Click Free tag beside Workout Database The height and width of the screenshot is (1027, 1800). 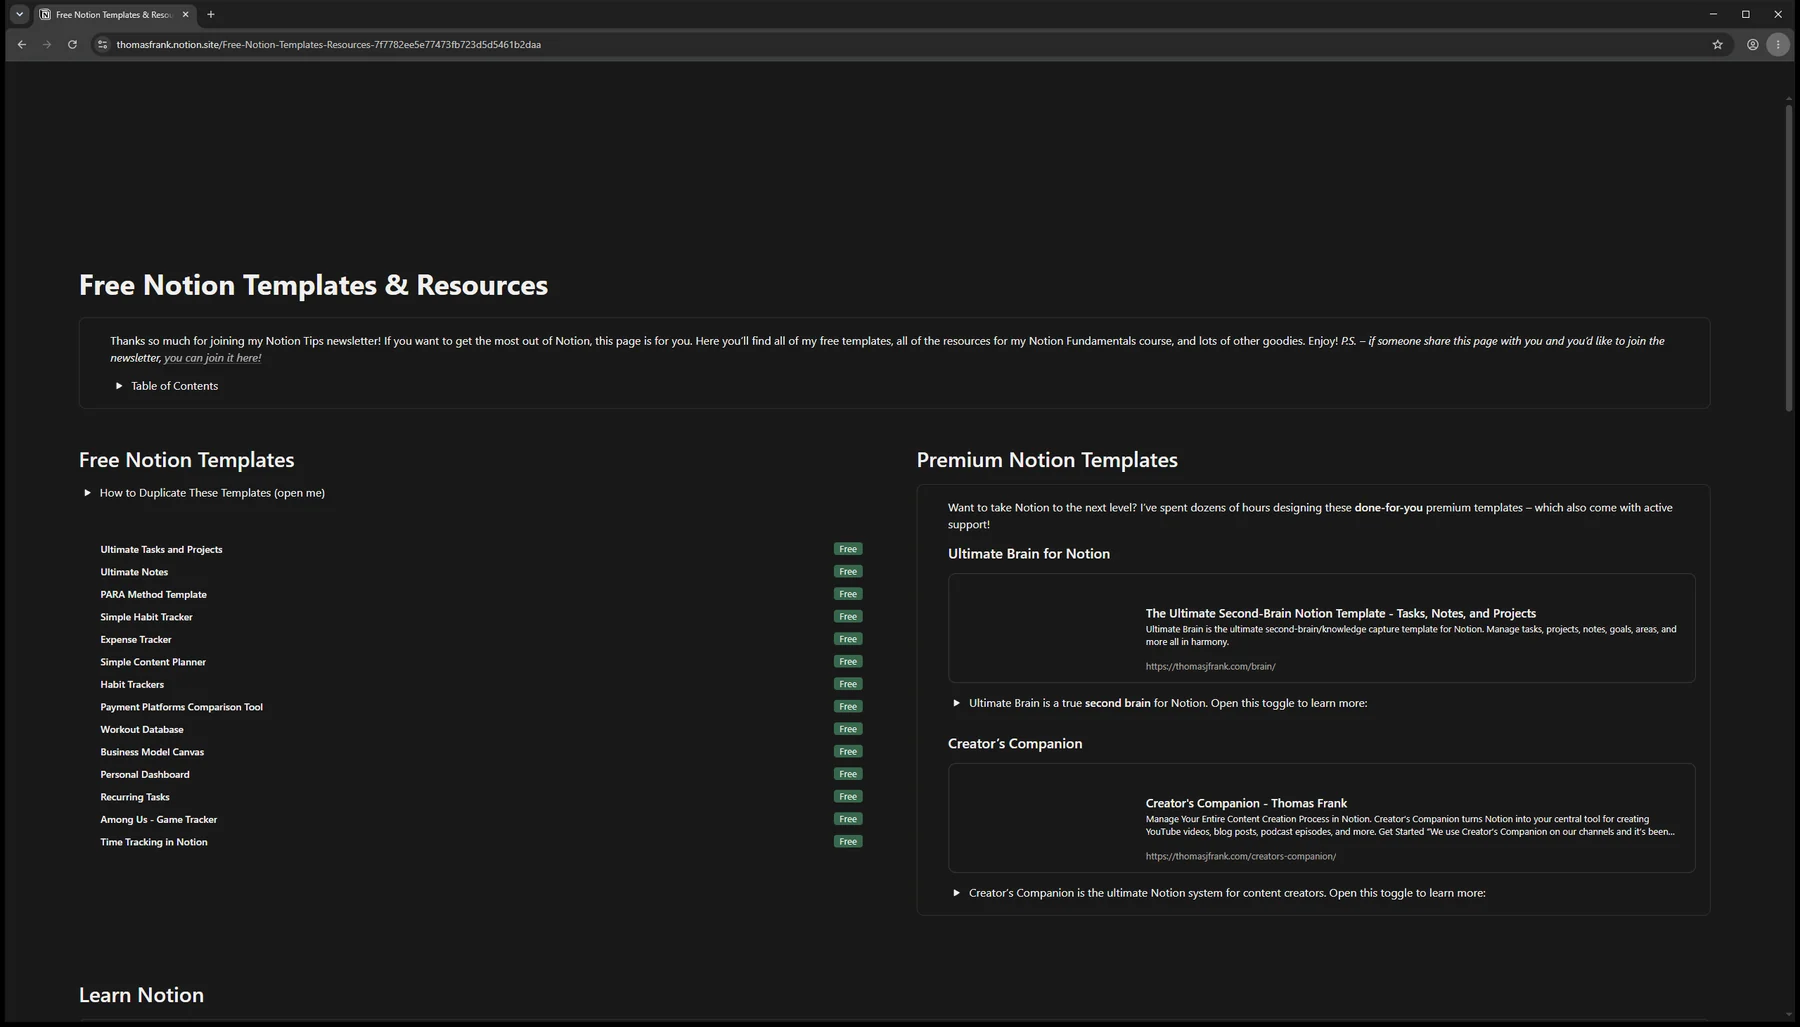click(848, 729)
